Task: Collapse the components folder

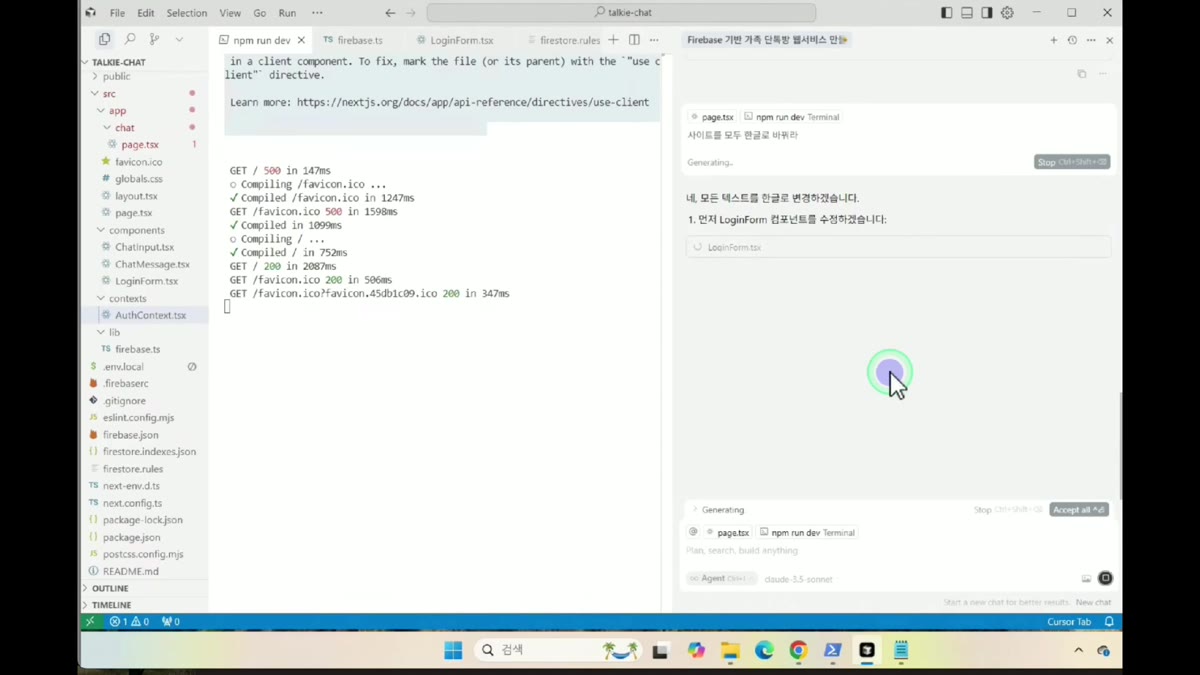Action: [136, 230]
